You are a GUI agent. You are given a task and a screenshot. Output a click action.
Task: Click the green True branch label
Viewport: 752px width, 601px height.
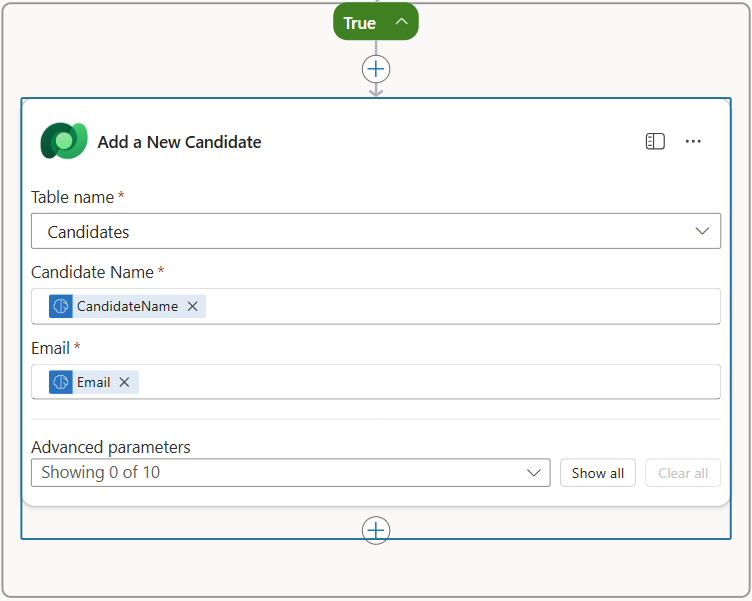tap(359, 23)
